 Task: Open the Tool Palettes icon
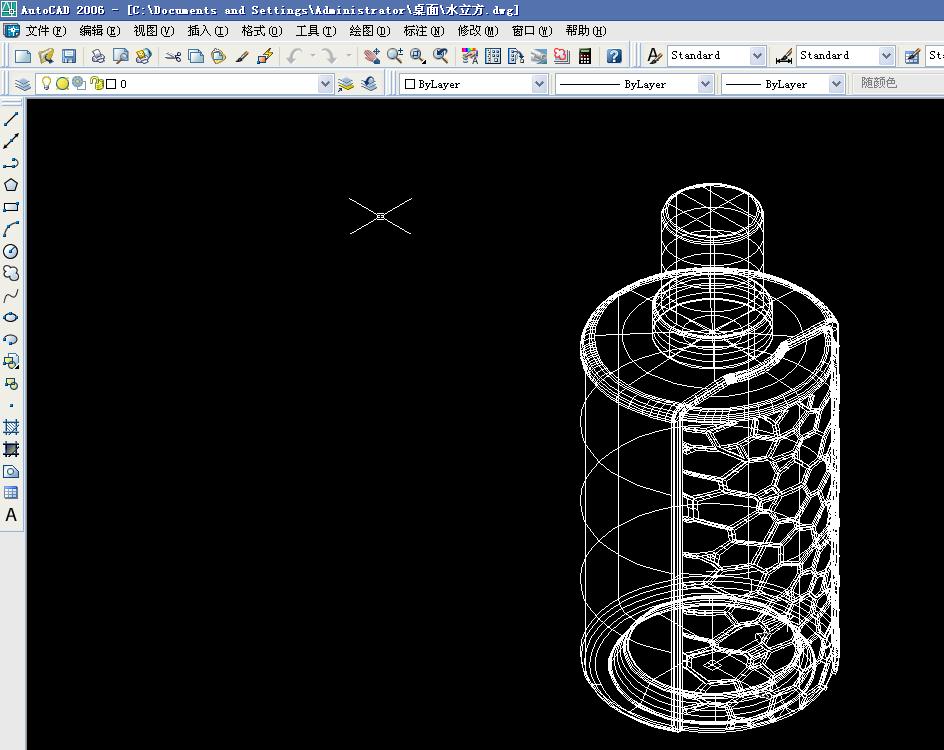coord(515,56)
